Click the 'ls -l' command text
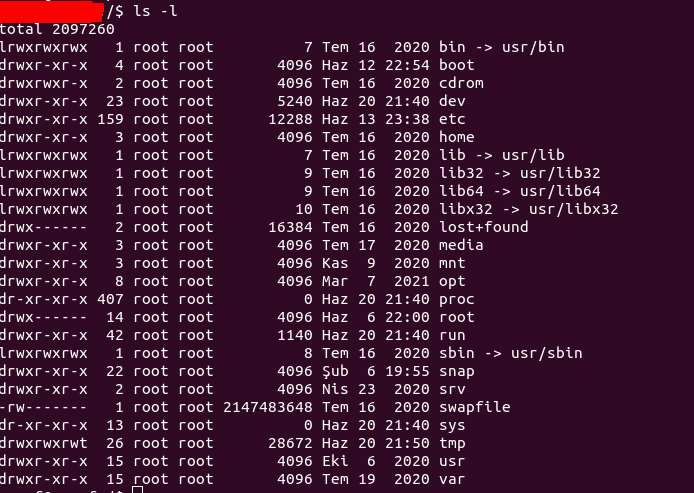Viewport: 694px width, 493px height. (x=155, y=11)
